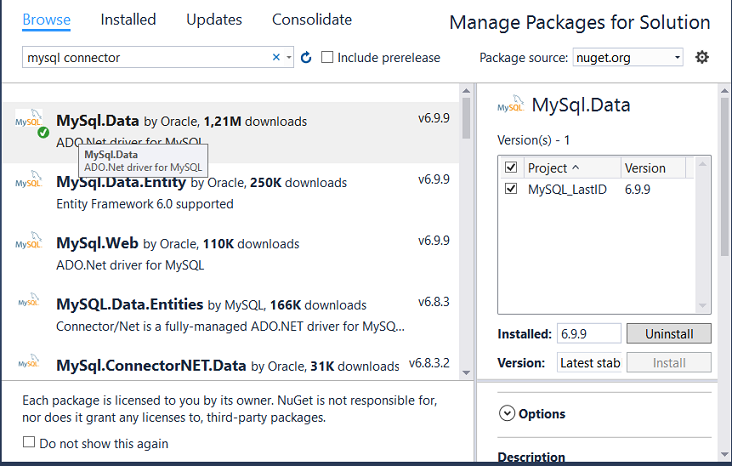
Task: Check Do not show this again
Action: pyautogui.click(x=29, y=442)
